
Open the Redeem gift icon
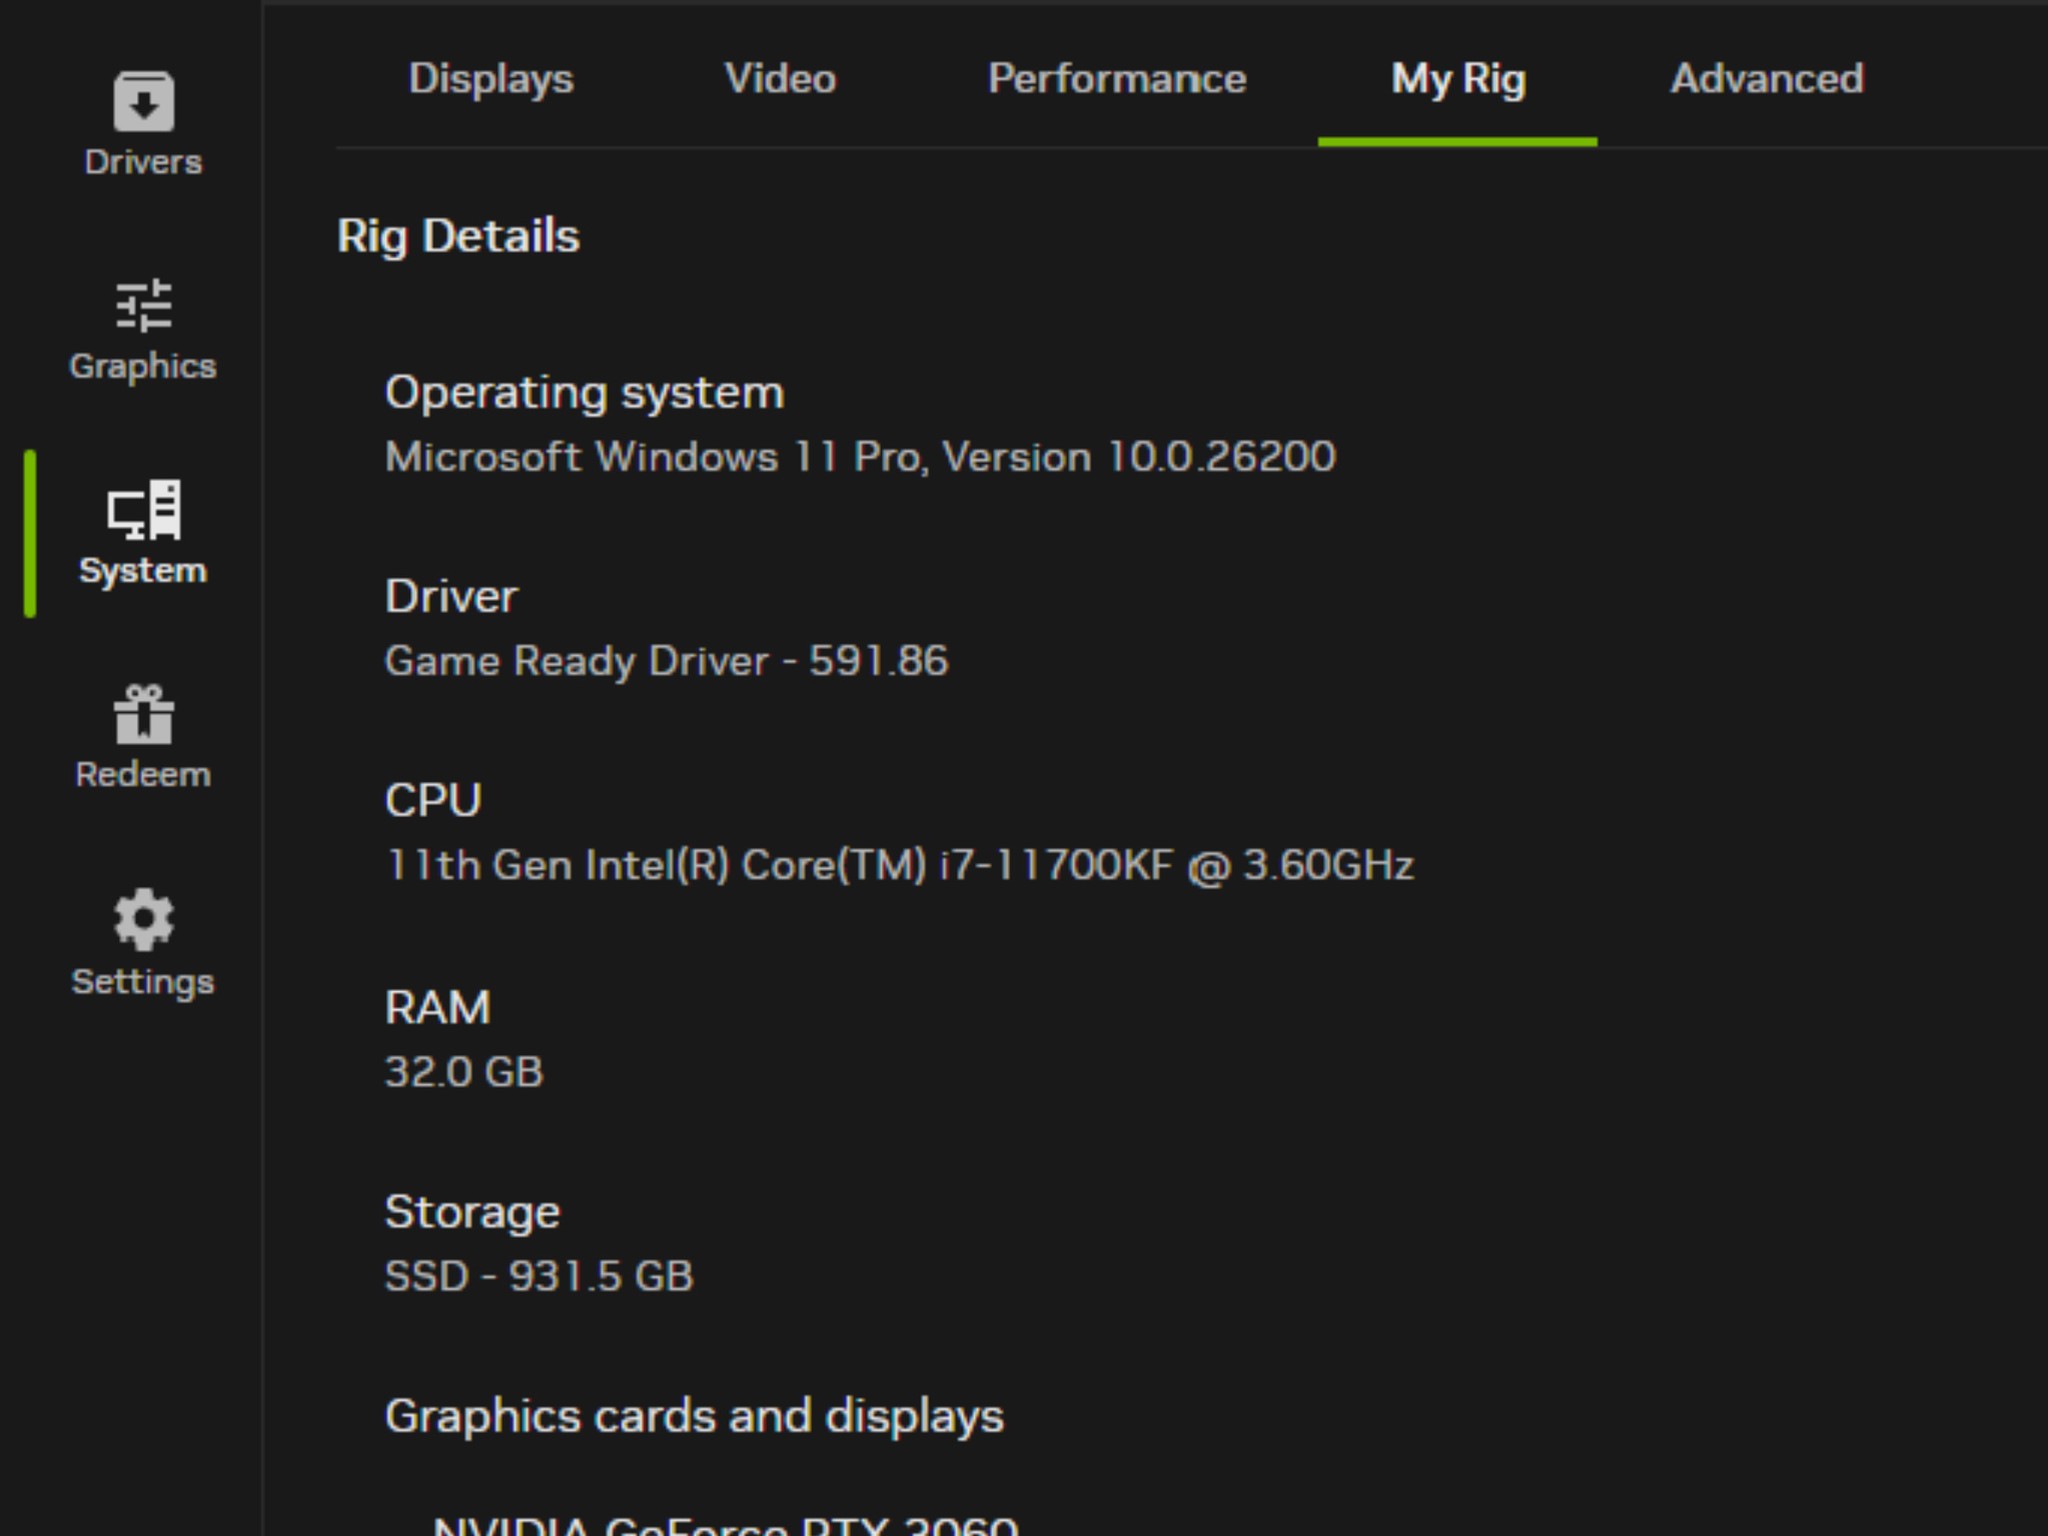coord(143,714)
